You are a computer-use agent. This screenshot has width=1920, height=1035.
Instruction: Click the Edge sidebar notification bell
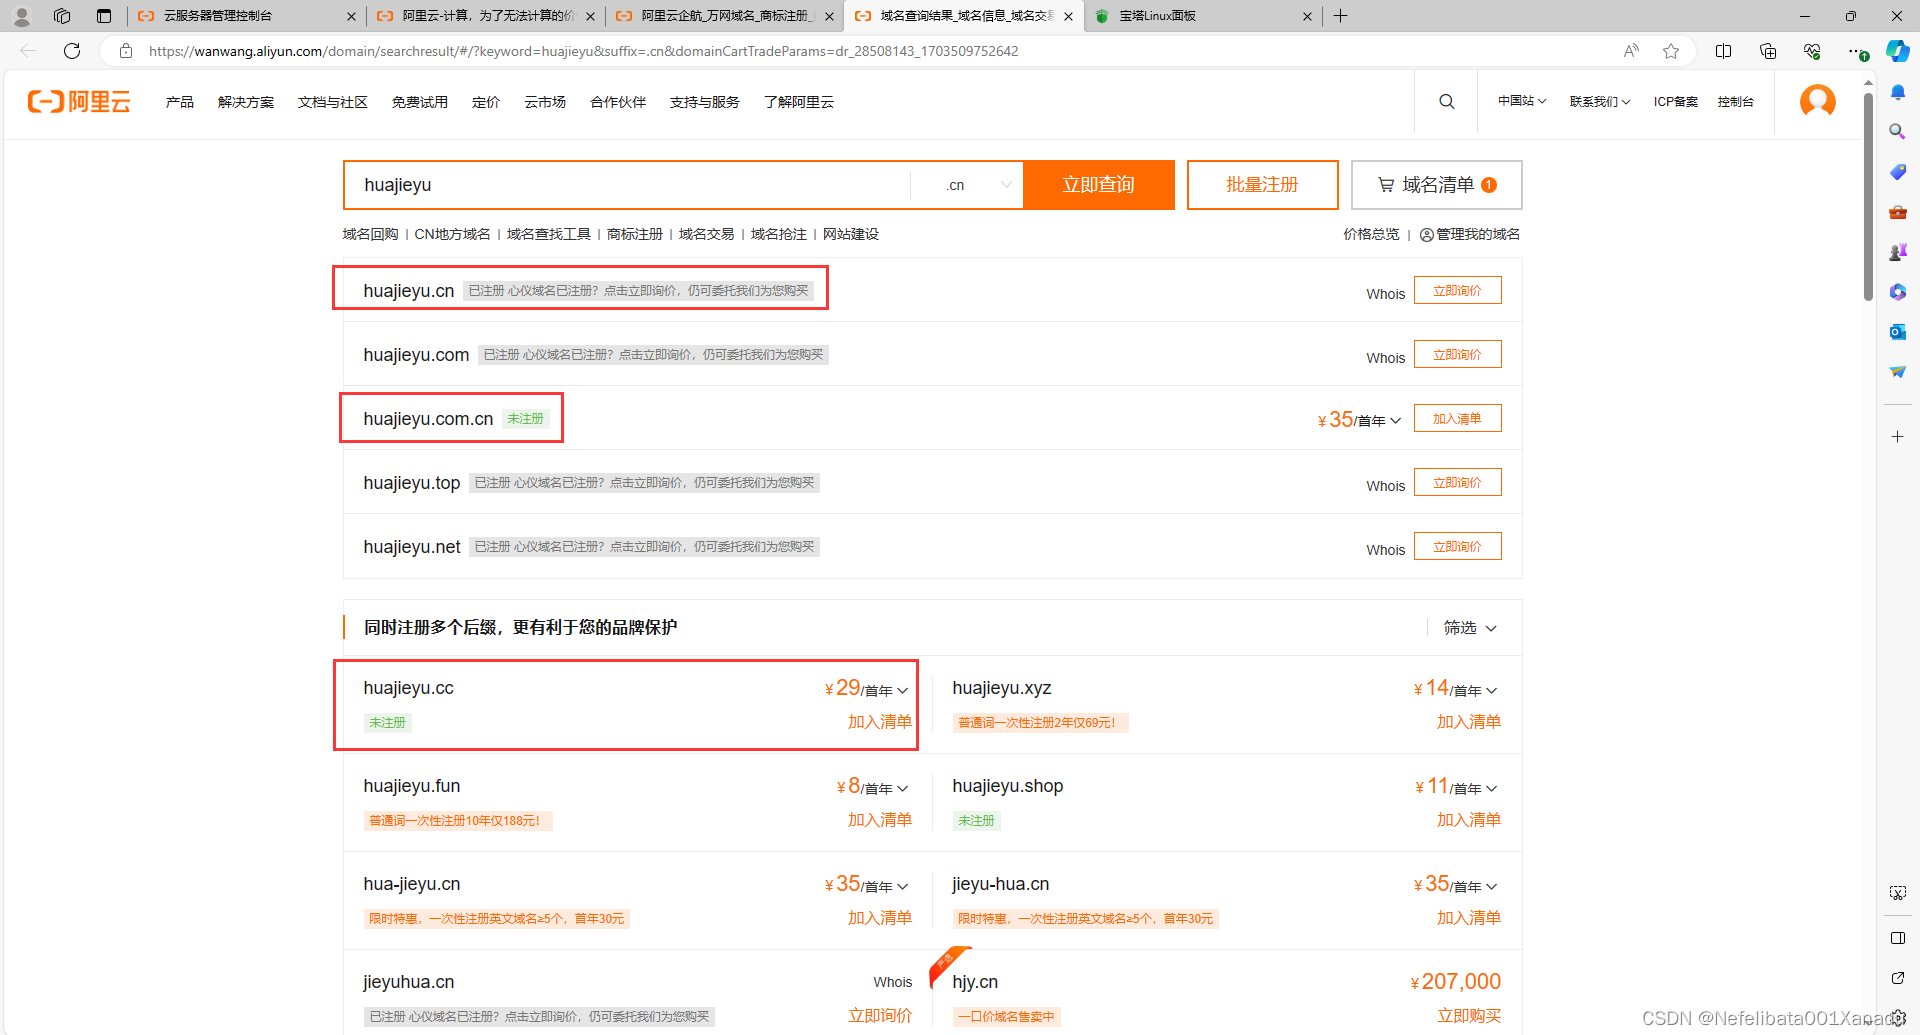tap(1897, 92)
